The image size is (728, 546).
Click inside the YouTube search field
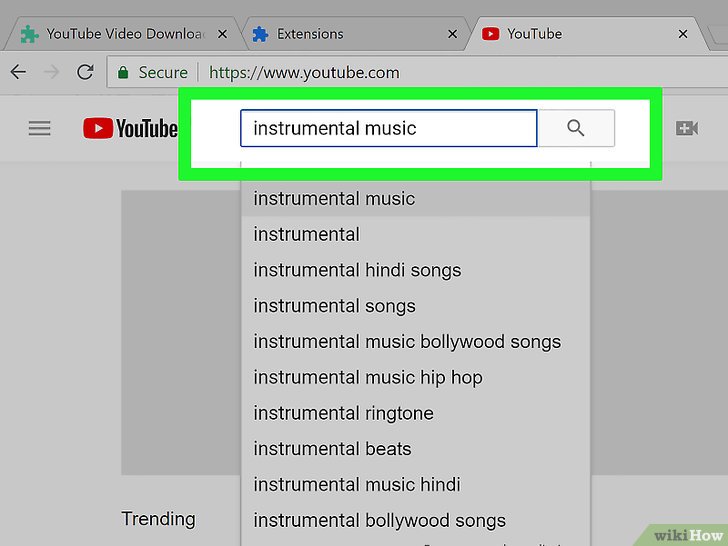coord(389,128)
